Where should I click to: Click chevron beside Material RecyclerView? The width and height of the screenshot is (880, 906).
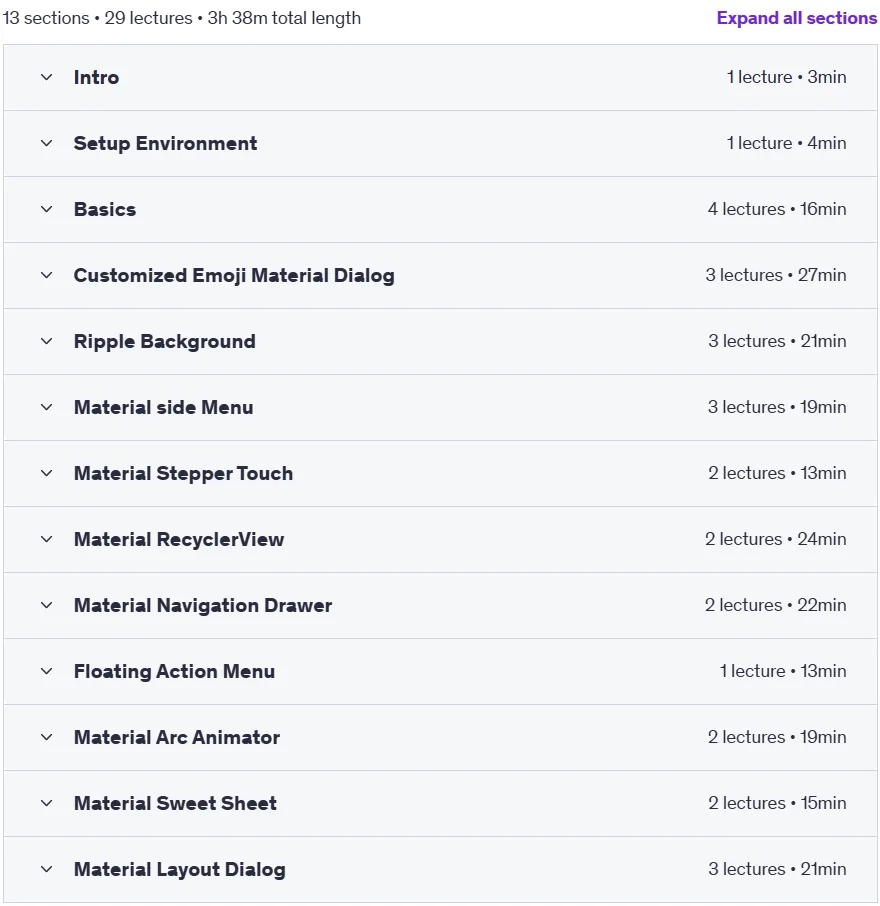47,539
